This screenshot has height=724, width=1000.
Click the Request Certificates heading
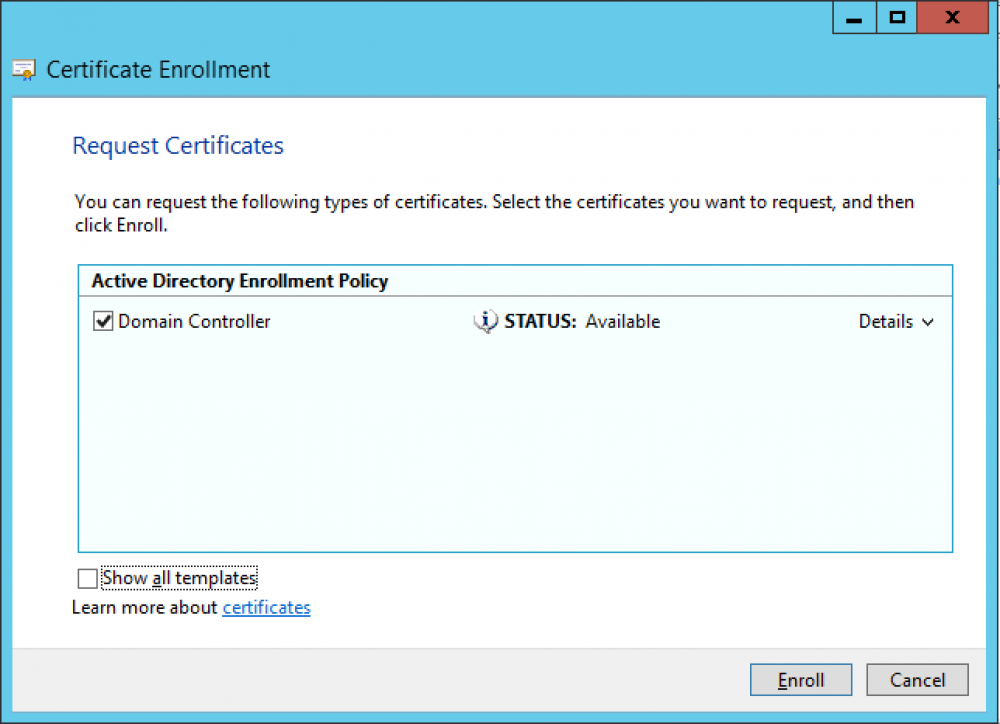tap(178, 146)
